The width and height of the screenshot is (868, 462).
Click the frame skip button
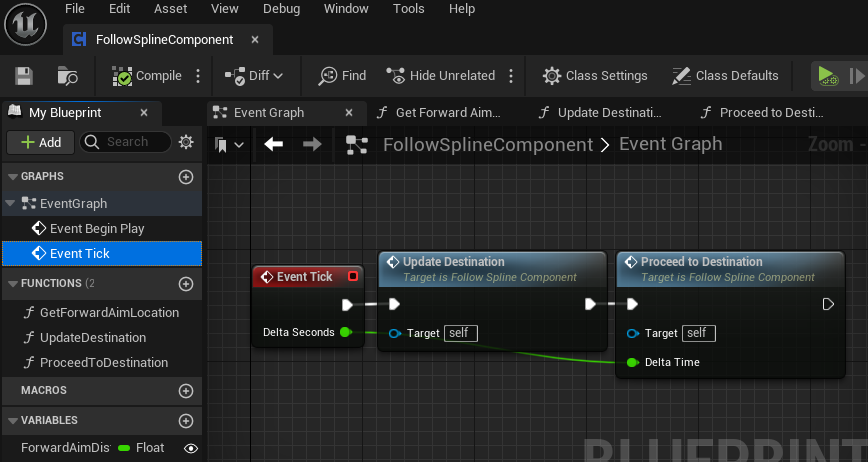856,76
